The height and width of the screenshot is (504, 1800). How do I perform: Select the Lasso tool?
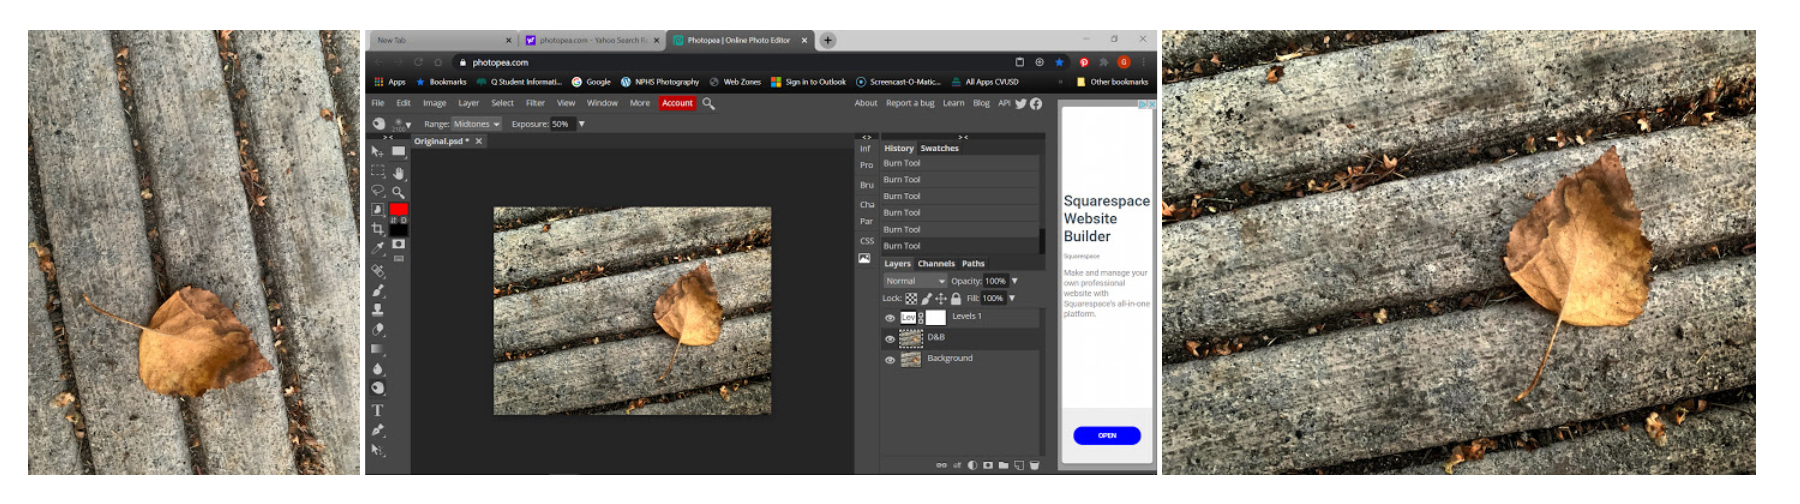377,190
